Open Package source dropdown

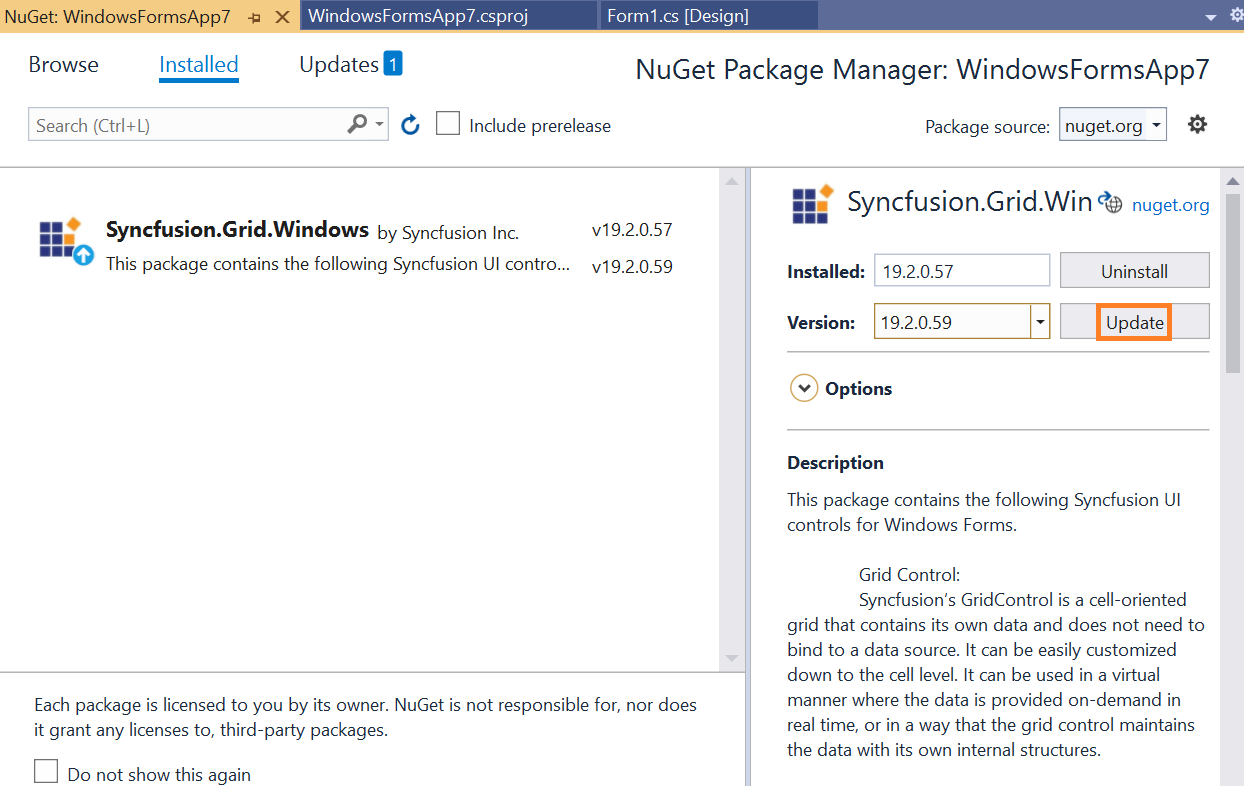click(1113, 125)
